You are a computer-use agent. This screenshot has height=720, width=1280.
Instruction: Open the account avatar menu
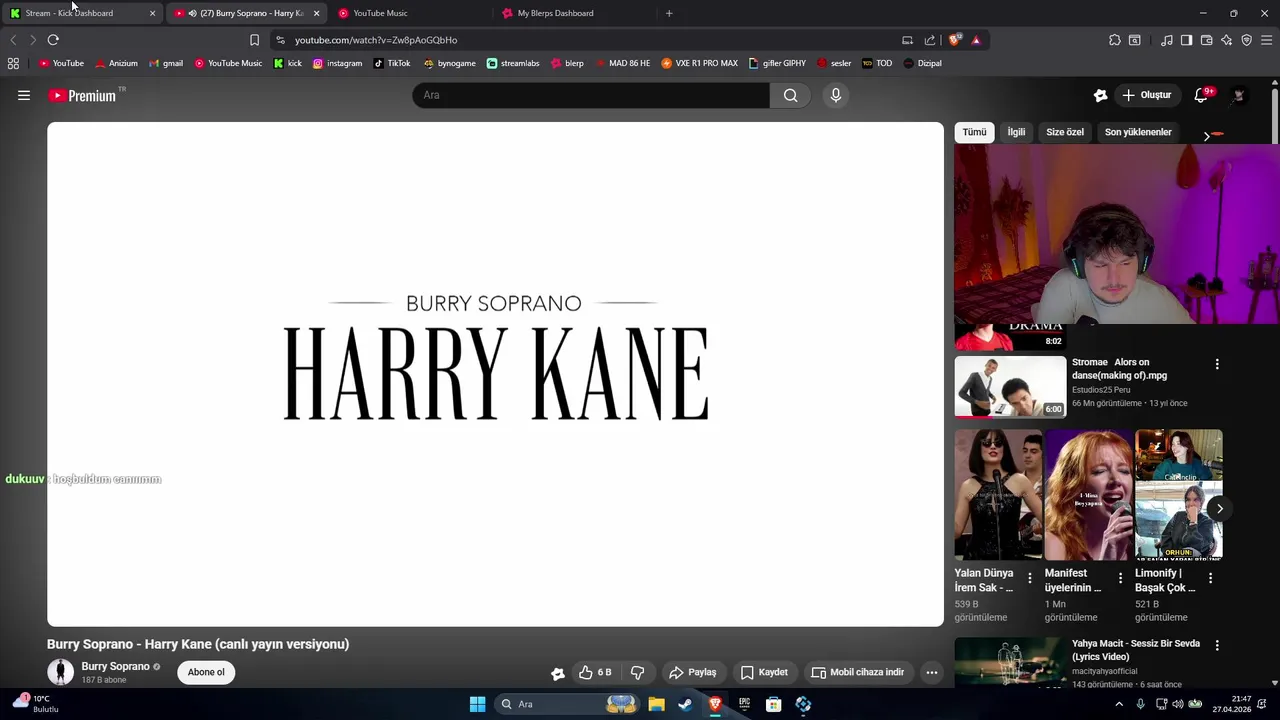click(x=1239, y=95)
